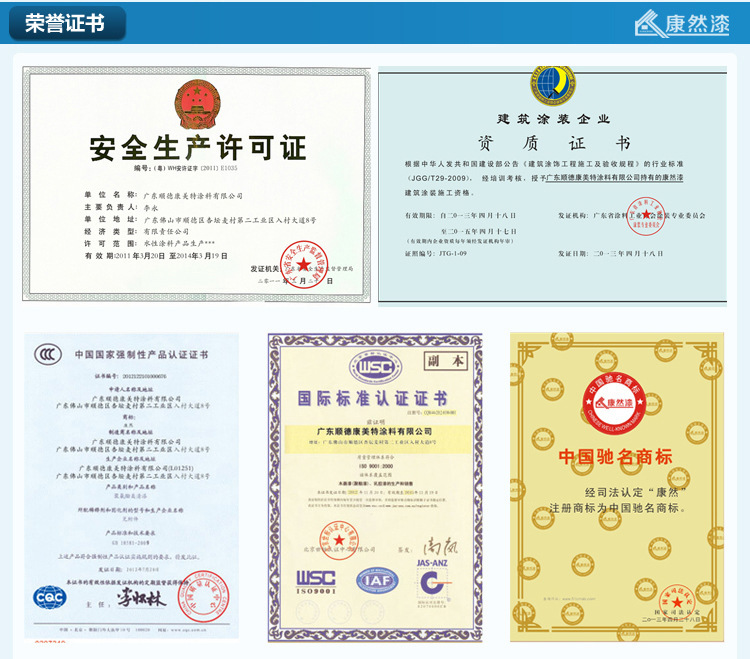Click the 中国驰名商标 red heading
The height and width of the screenshot is (659, 750).
616,456
